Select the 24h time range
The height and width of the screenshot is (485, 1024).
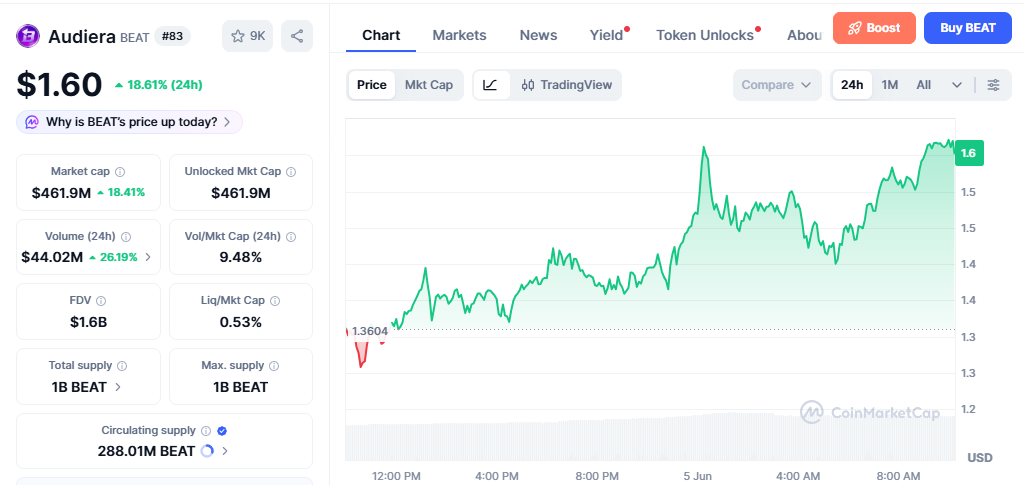pos(852,85)
